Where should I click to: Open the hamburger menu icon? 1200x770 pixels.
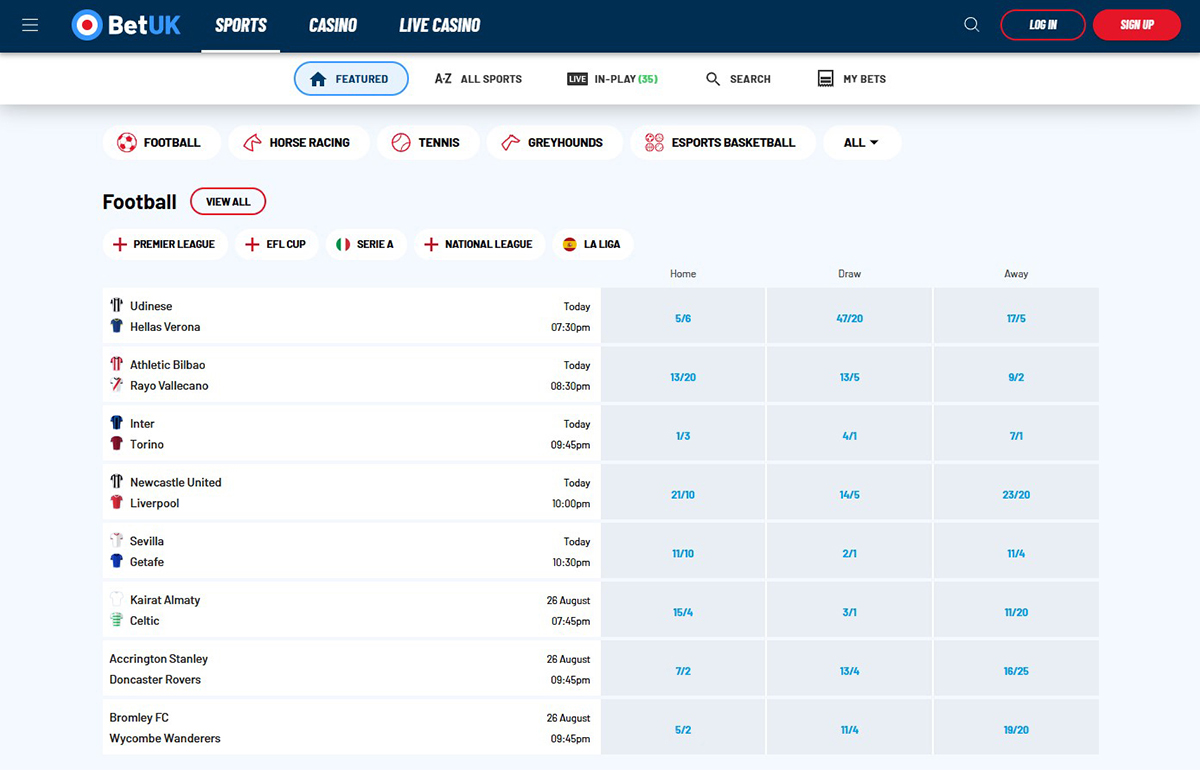pos(30,25)
